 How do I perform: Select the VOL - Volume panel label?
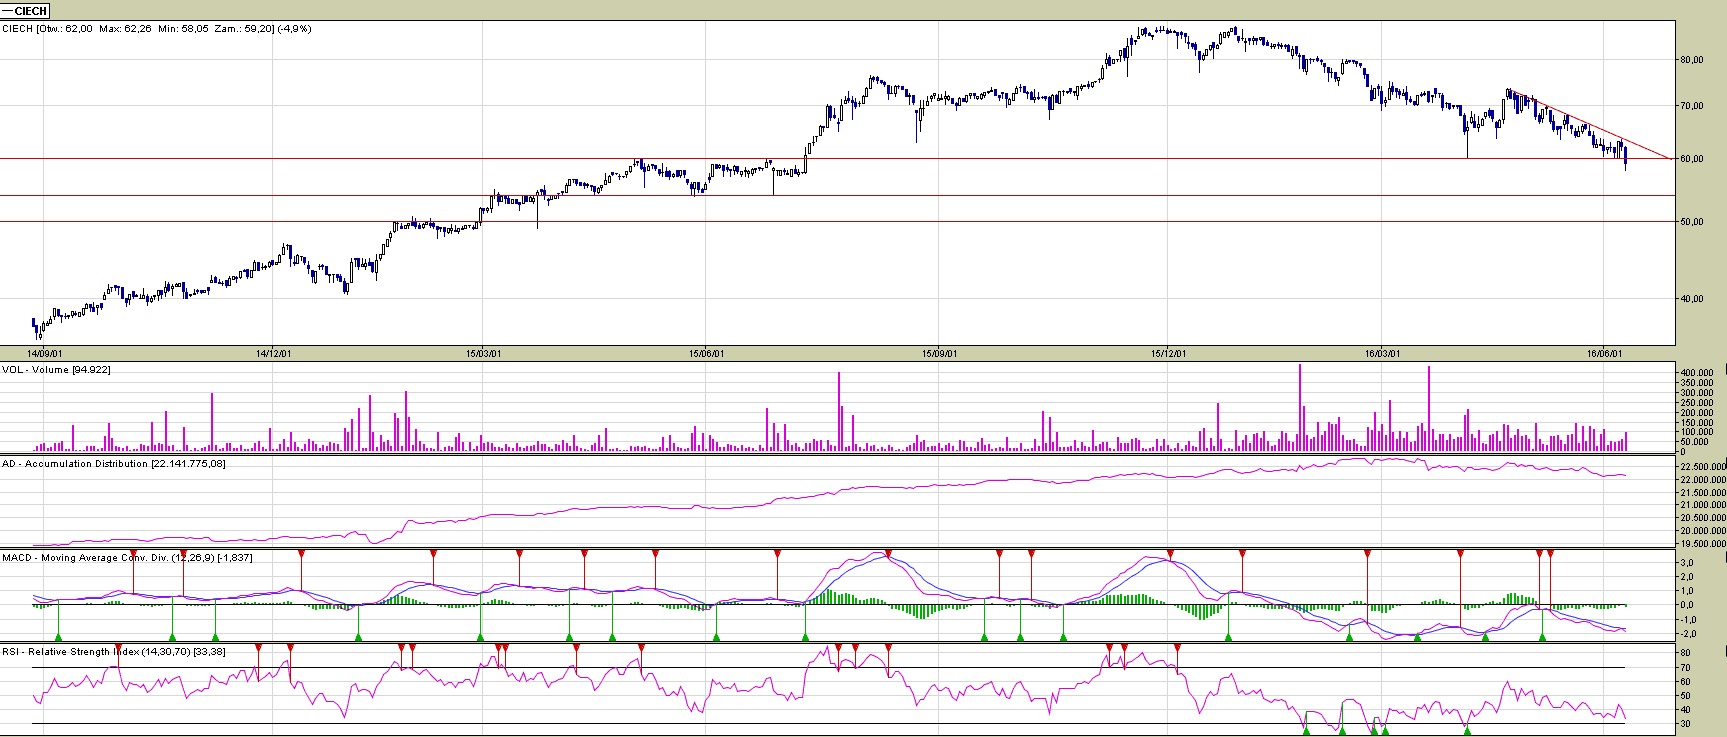tap(56, 370)
